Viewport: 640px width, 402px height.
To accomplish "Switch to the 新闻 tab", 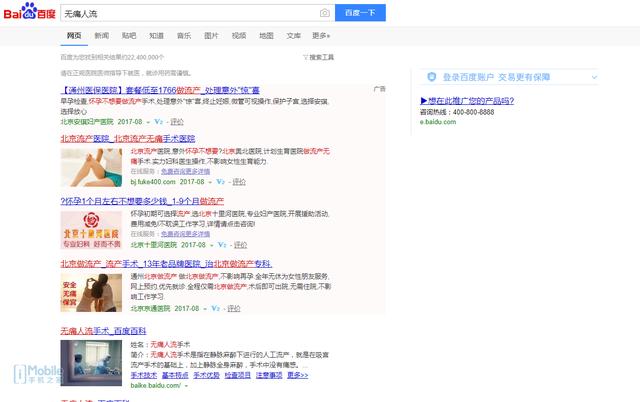I will click(x=102, y=35).
